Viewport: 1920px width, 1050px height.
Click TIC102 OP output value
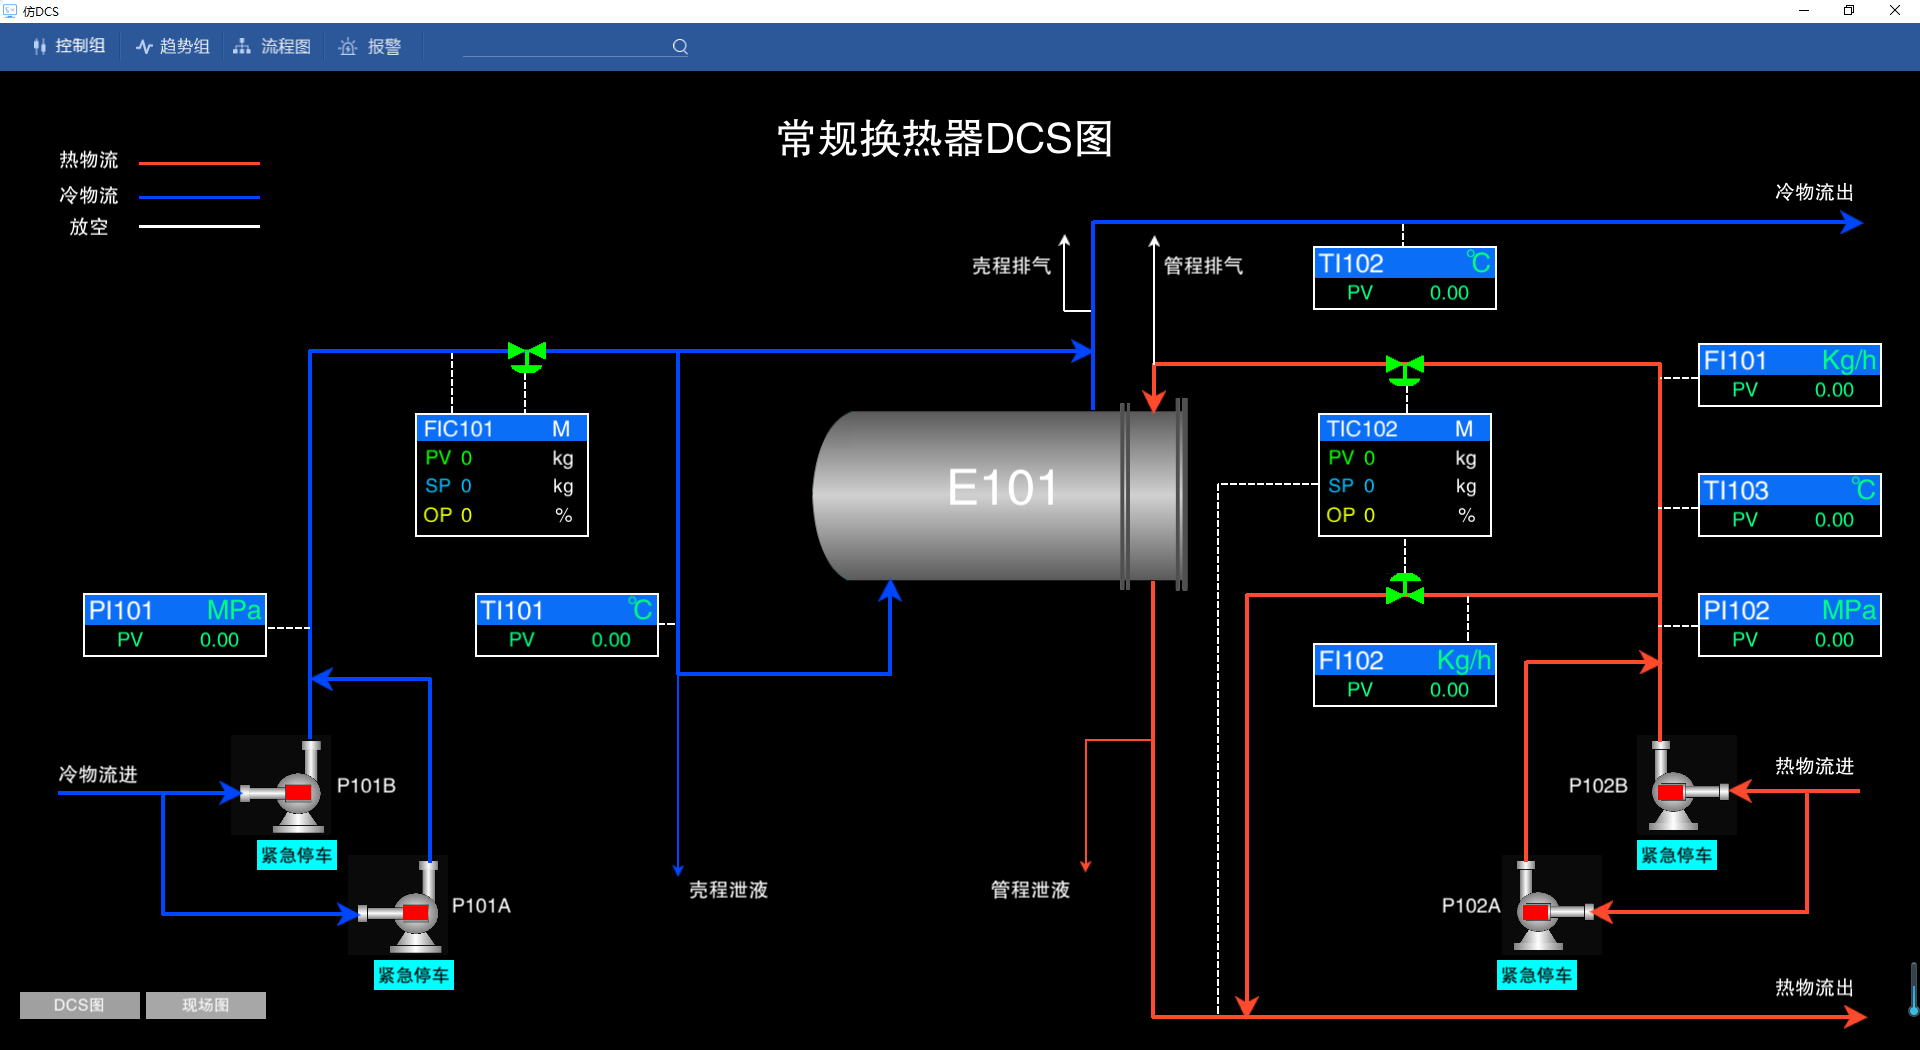pyautogui.click(x=1369, y=515)
